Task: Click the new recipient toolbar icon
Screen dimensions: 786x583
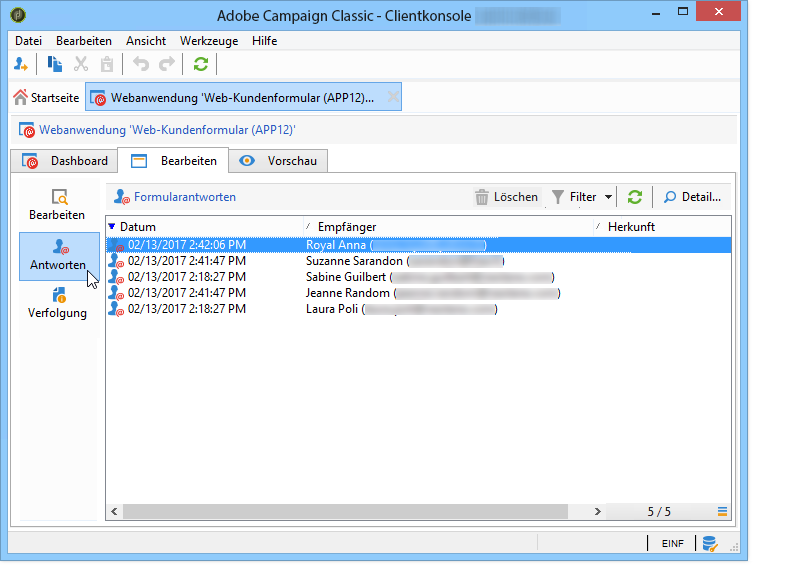Action: tap(21, 64)
